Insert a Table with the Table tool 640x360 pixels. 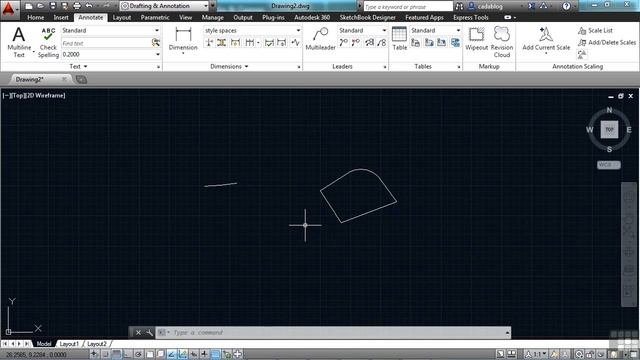399,38
